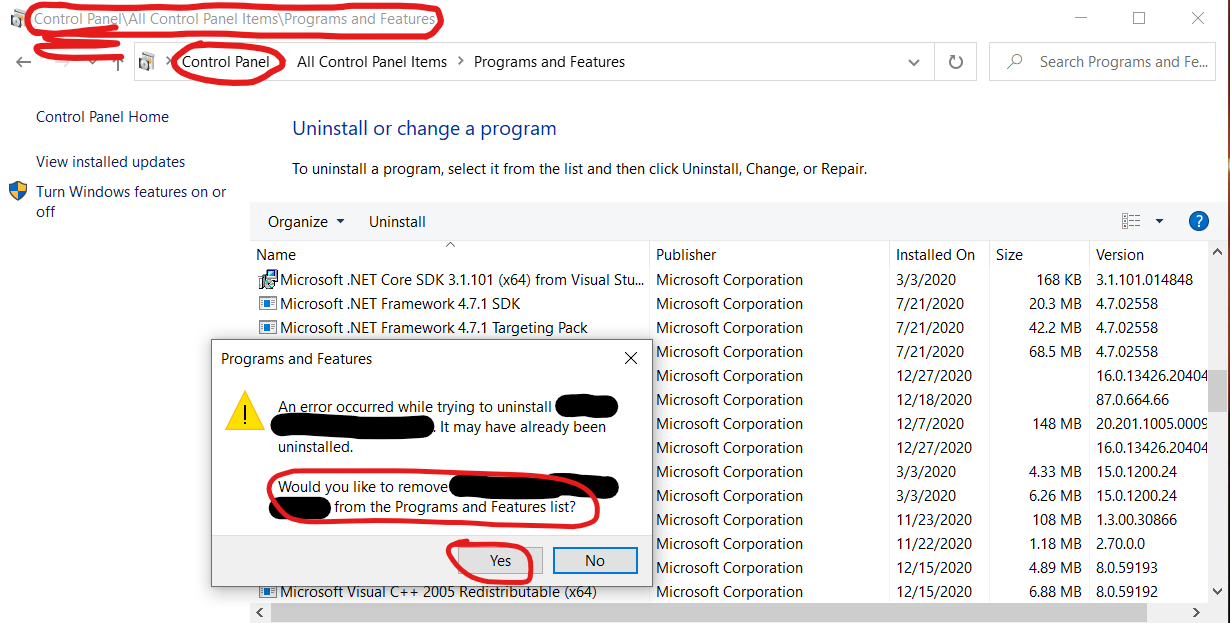Click the yellow warning icon in the dialog
This screenshot has height=623, width=1230.
245,411
